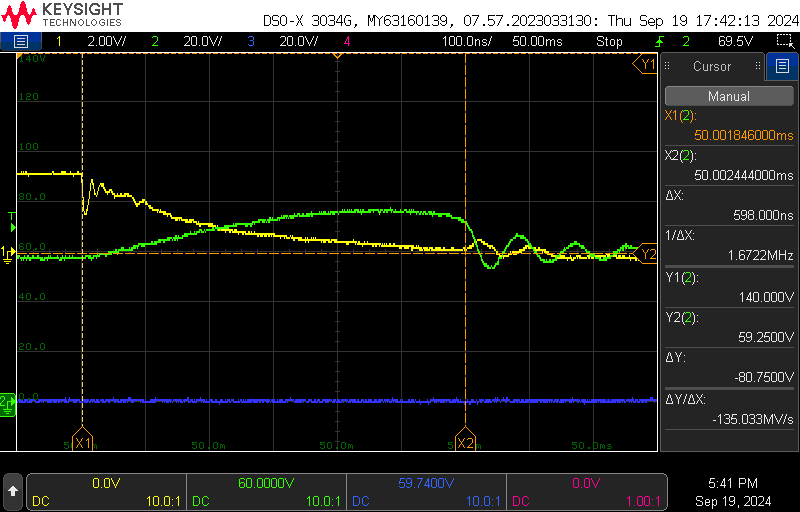Screen dimensions: 800x512
Task: Click the Y2 cursor flag on the right edge
Action: click(x=645, y=253)
